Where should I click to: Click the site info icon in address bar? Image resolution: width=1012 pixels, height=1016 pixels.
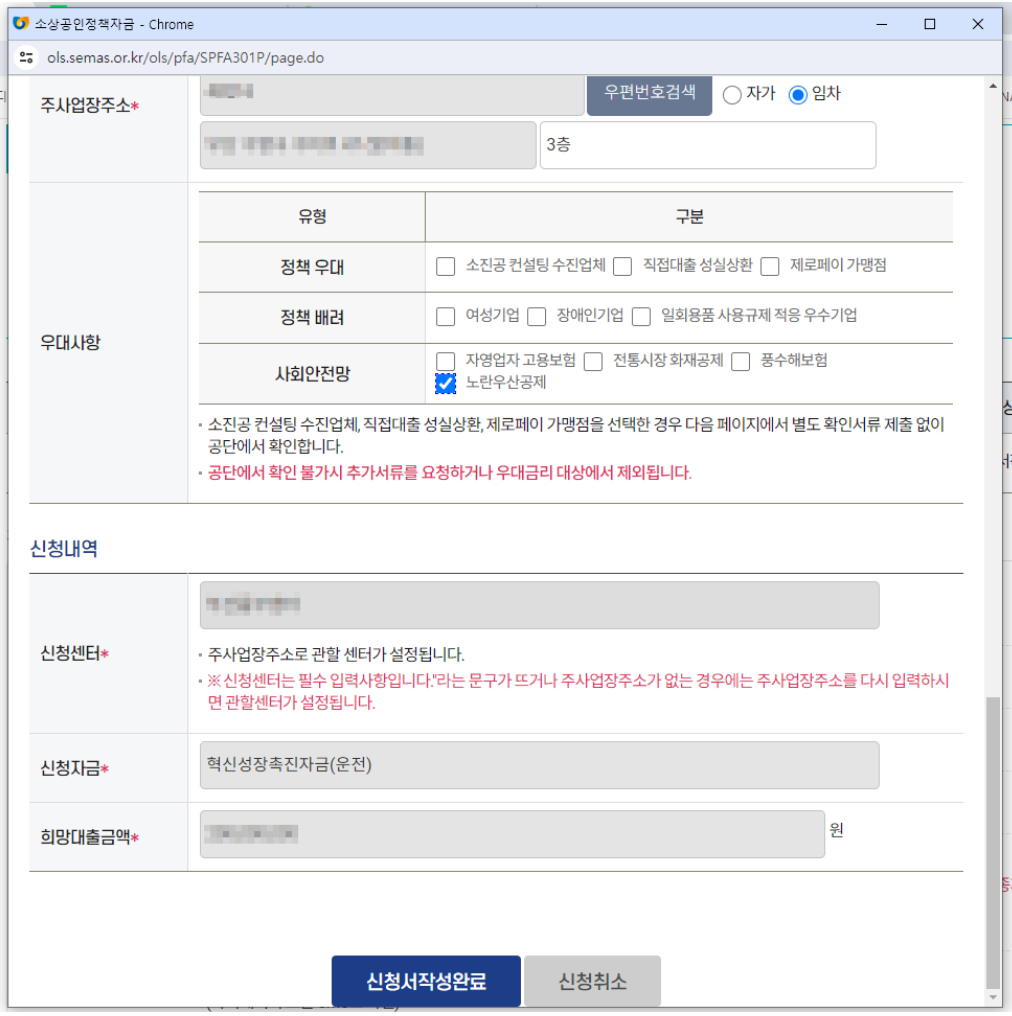(x=27, y=58)
